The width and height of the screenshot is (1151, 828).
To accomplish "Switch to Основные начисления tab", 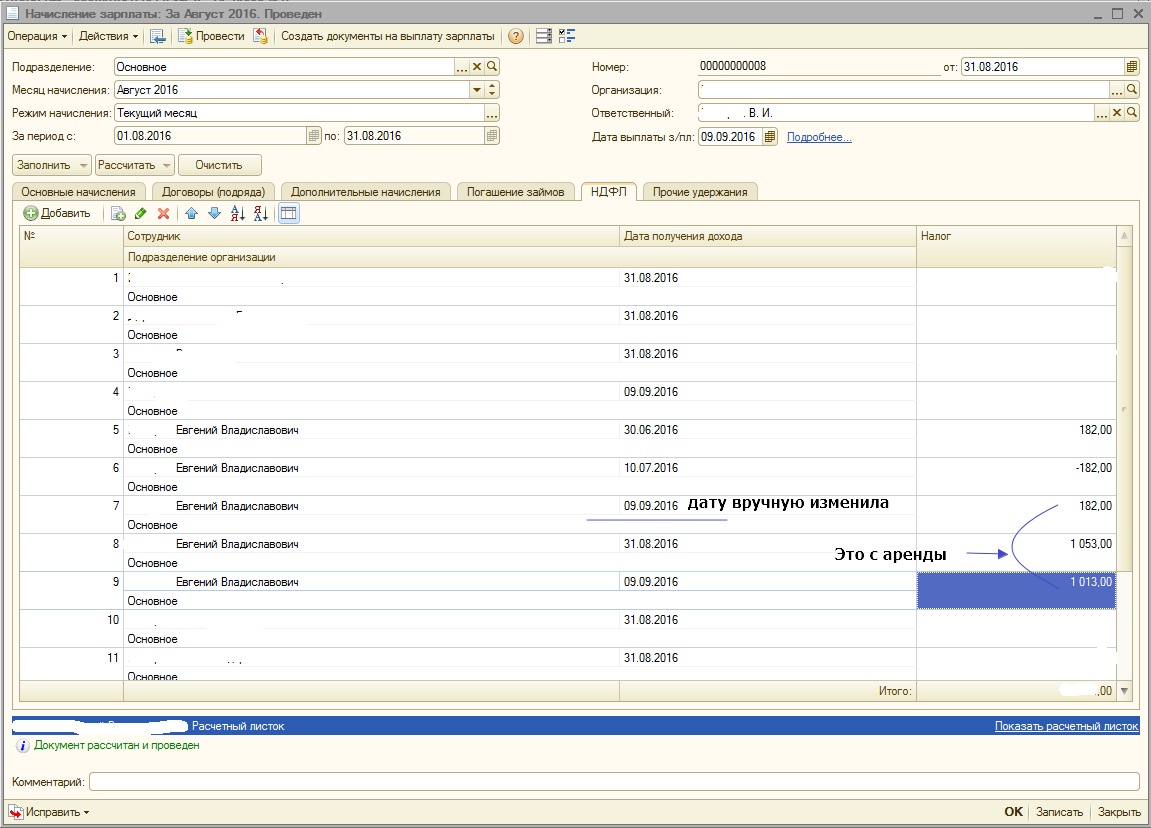I will coord(78,192).
